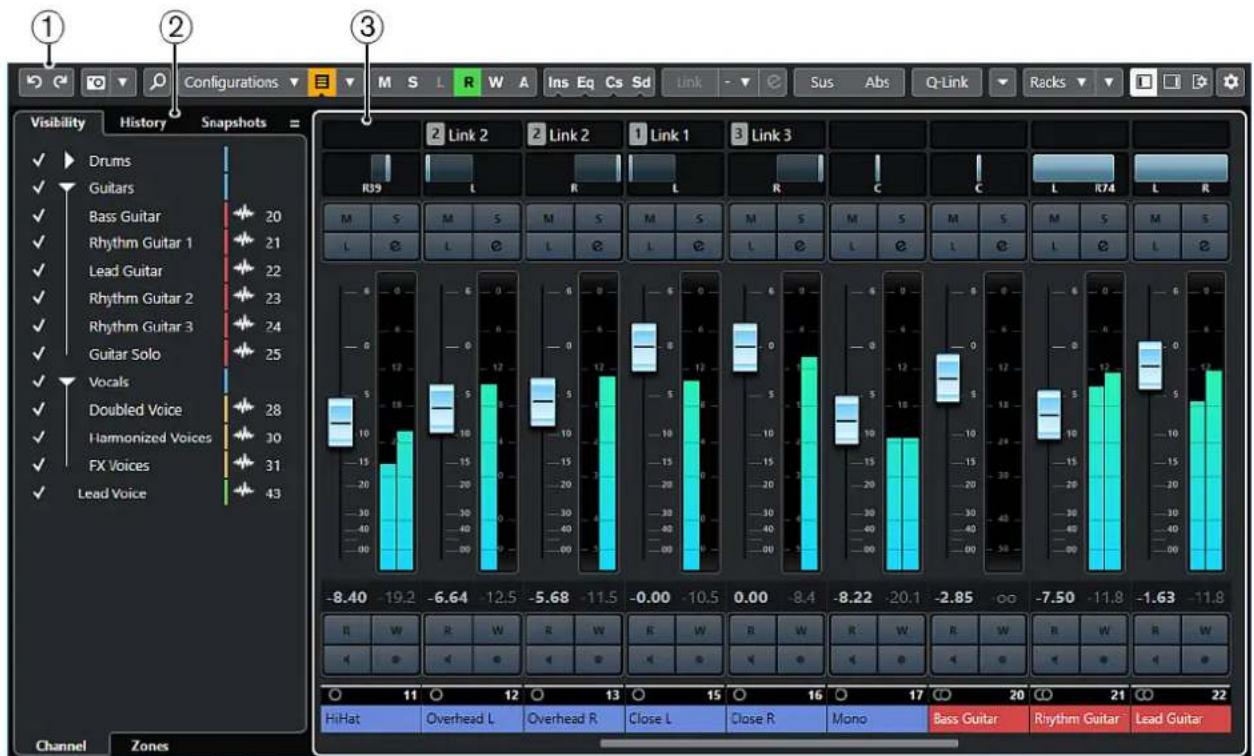Switch to the History tab
Image resolution: width=1254 pixels, height=756 pixels.
pos(143,123)
